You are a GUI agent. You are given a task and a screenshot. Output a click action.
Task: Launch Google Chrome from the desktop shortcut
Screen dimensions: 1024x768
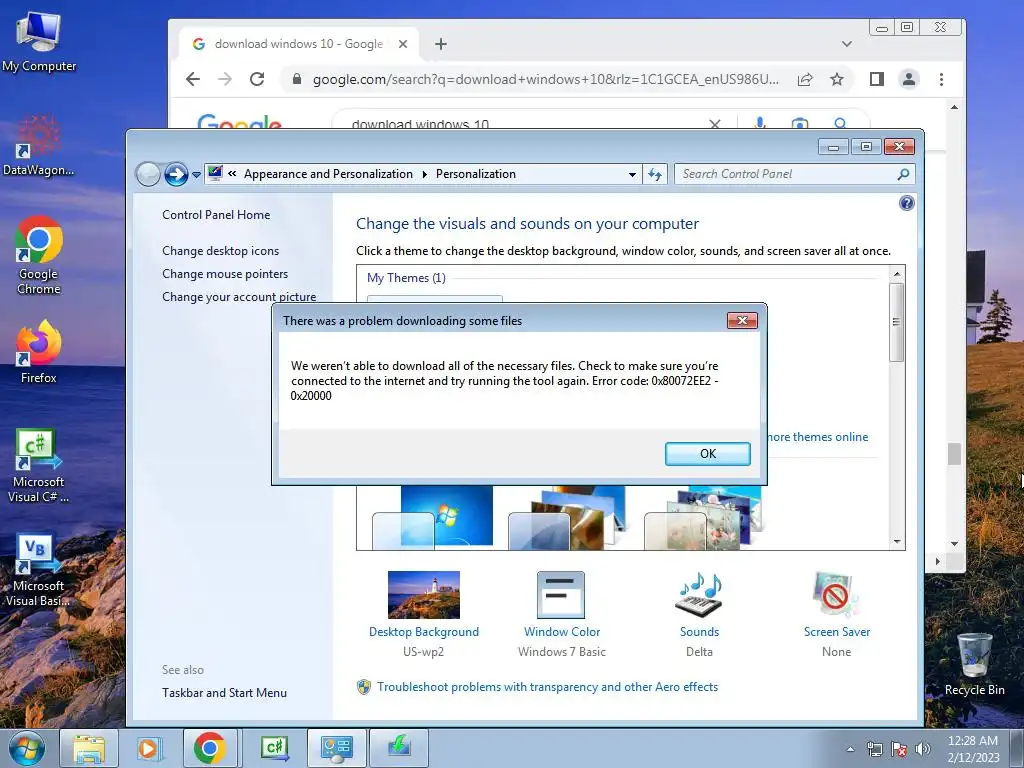[x=39, y=255]
